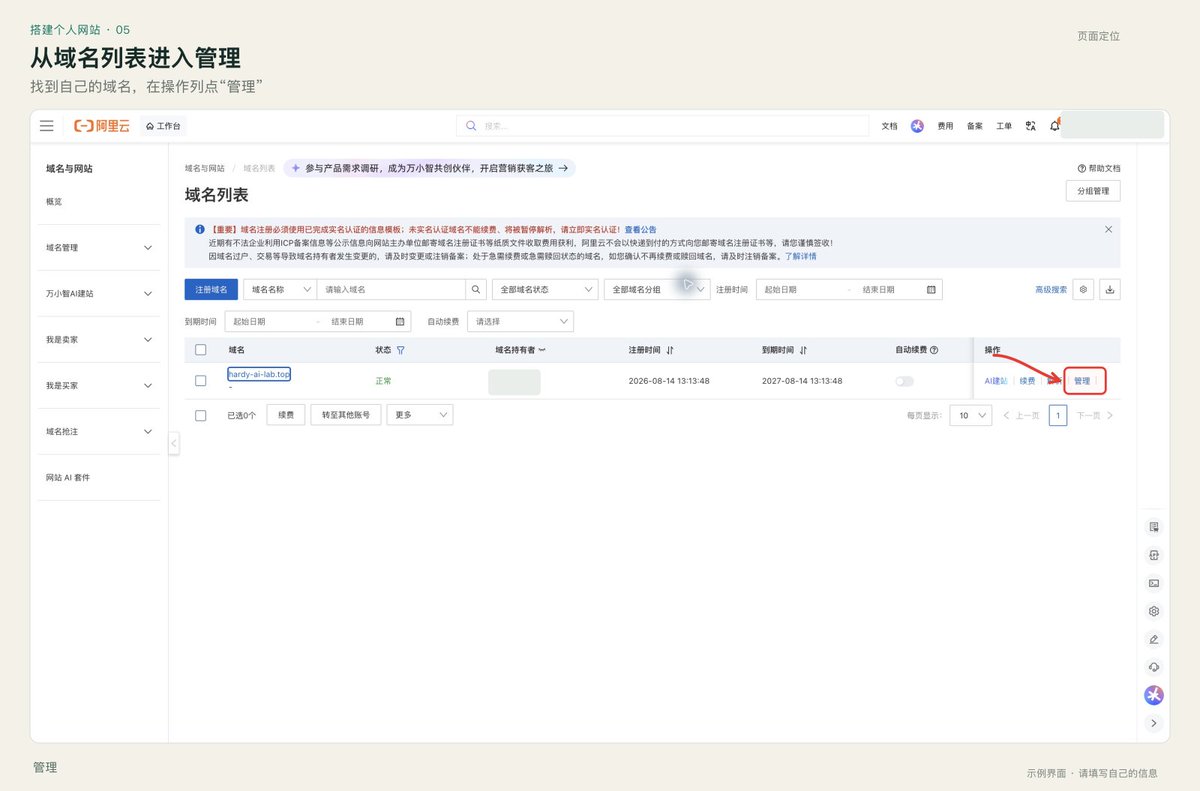Click the 请输入域名 input field

click(392, 289)
